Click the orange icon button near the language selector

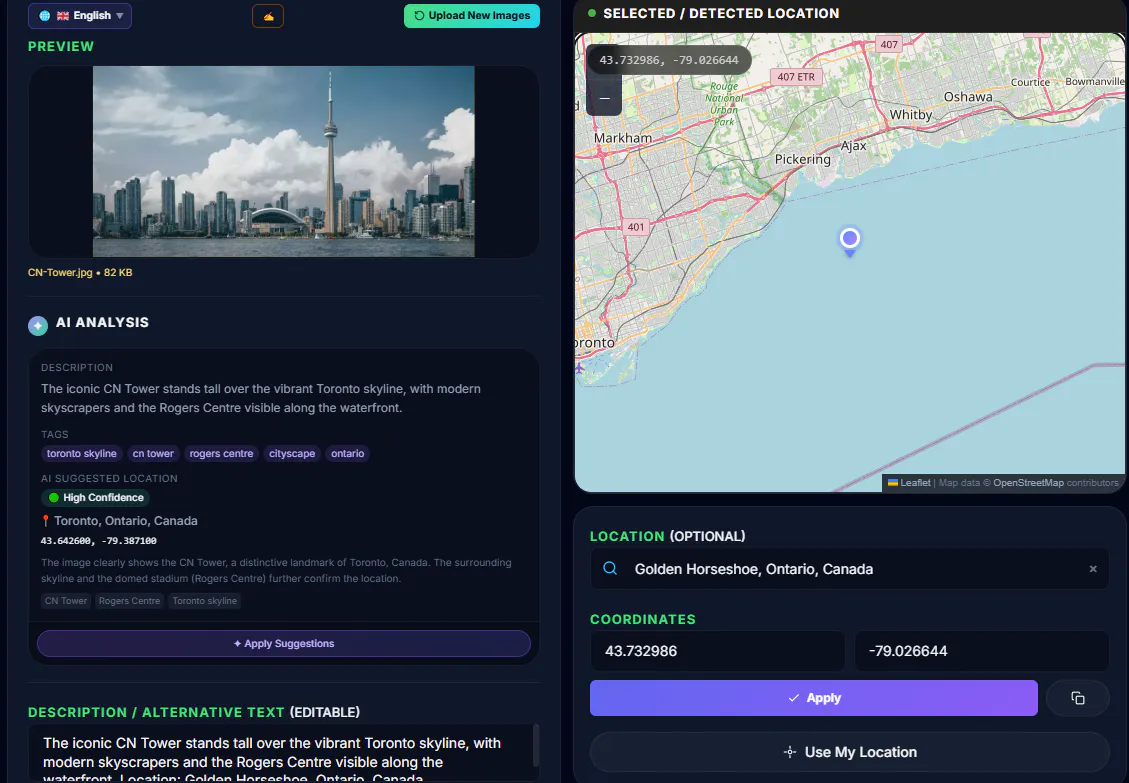pyautogui.click(x=268, y=16)
